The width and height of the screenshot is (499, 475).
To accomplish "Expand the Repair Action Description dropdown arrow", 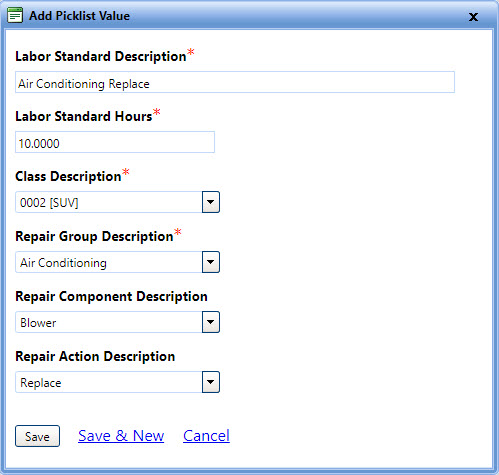I will tap(211, 382).
